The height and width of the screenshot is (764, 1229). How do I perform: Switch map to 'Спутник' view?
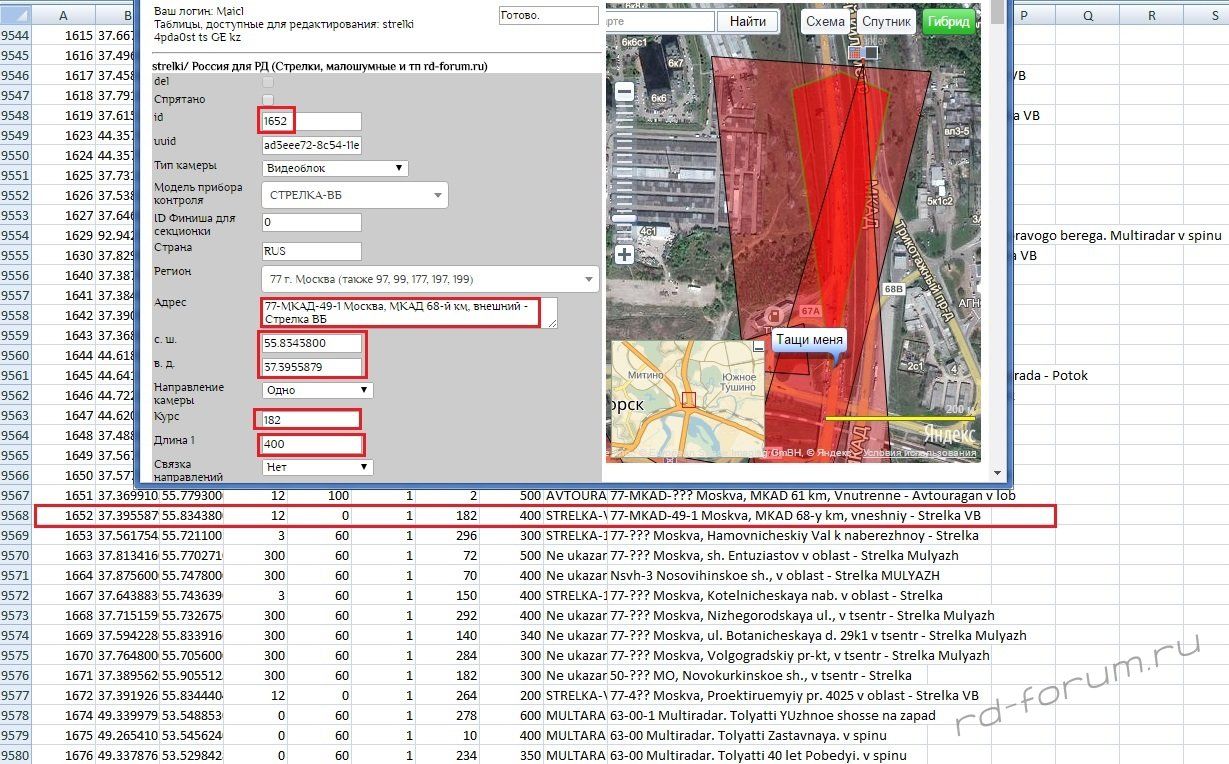coord(886,22)
